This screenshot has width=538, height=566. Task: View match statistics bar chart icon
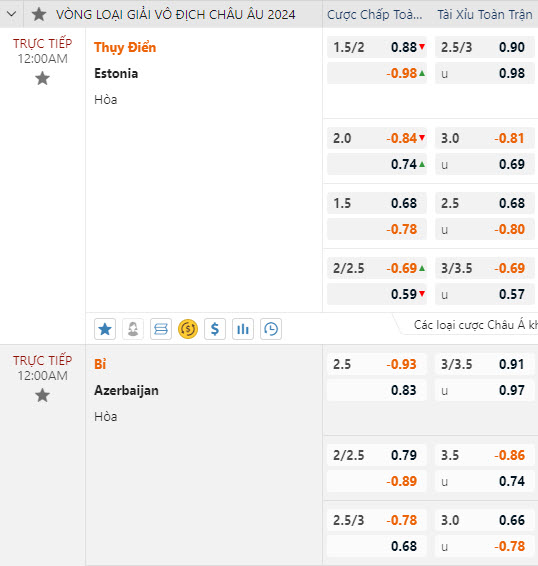(x=243, y=329)
